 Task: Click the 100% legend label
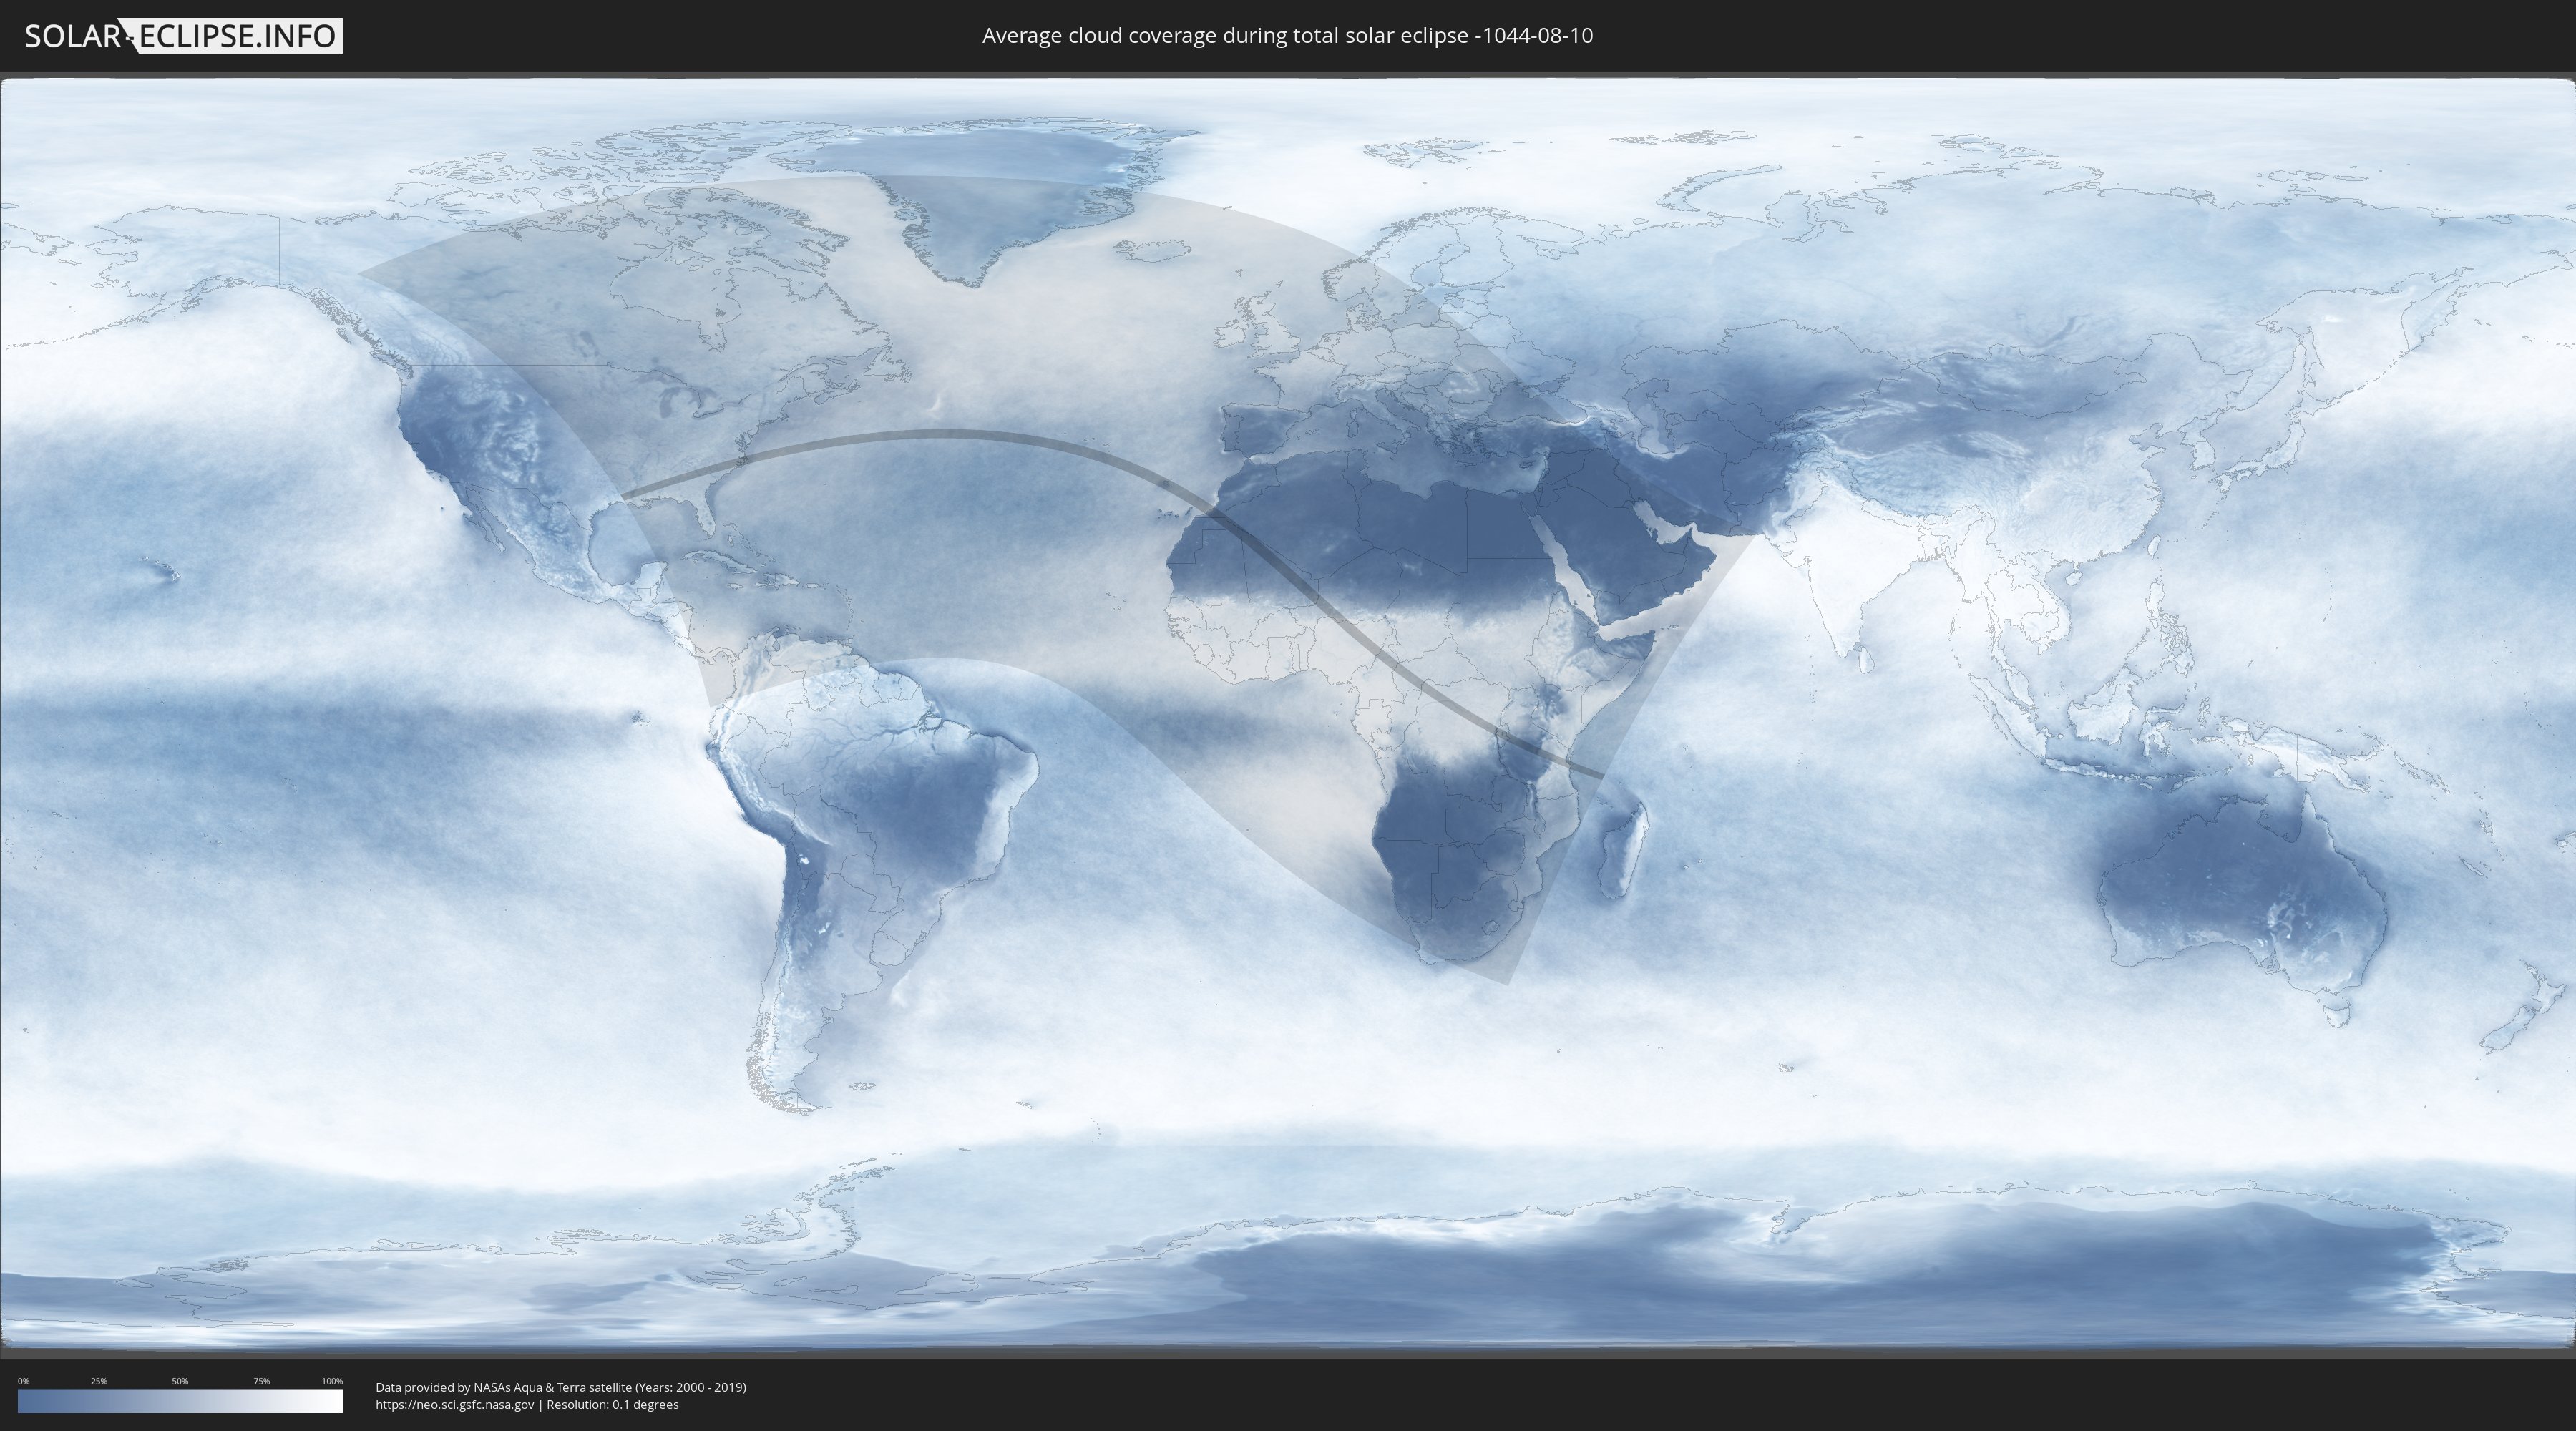coord(332,1381)
